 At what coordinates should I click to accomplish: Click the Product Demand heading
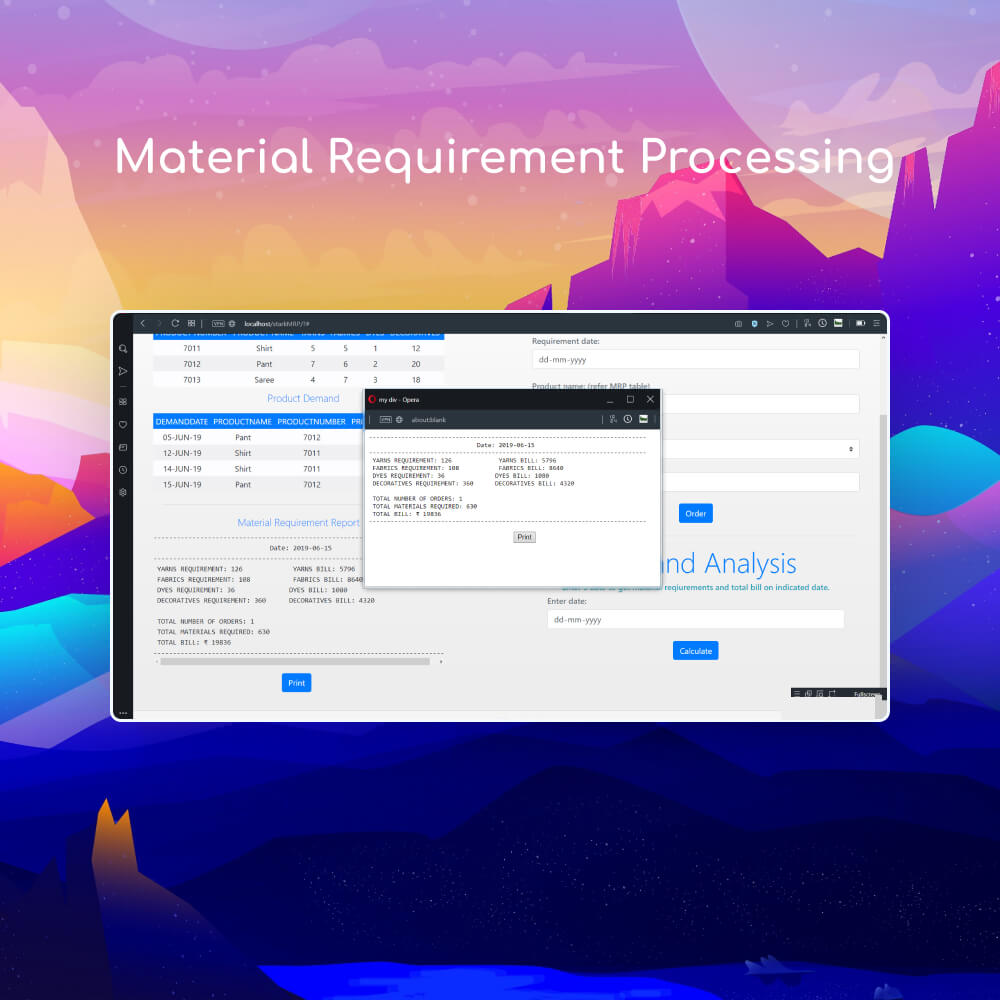[303, 399]
